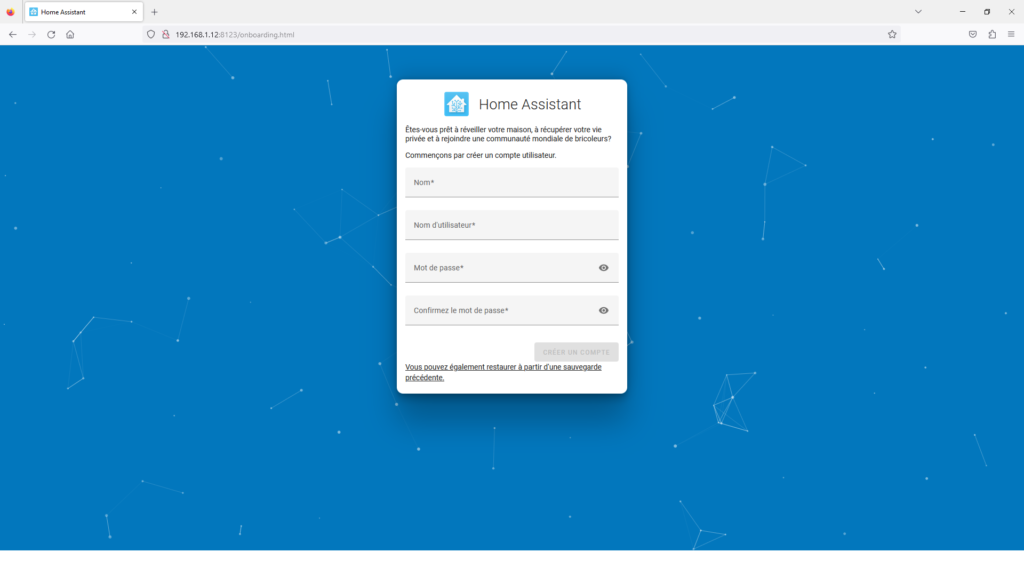The height and width of the screenshot is (576, 1024).
Task: Click the Nom input field
Action: [x=512, y=182]
